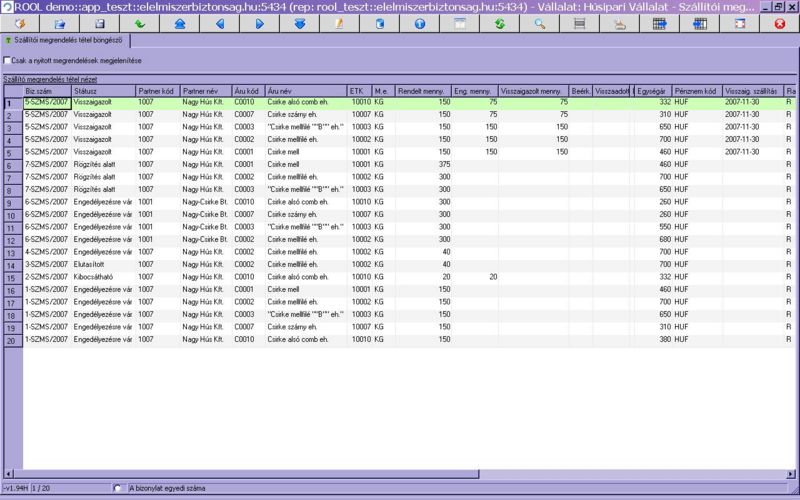Screen dimensions: 800x500
Task: Click the green refresh icon
Action: tap(499, 23)
